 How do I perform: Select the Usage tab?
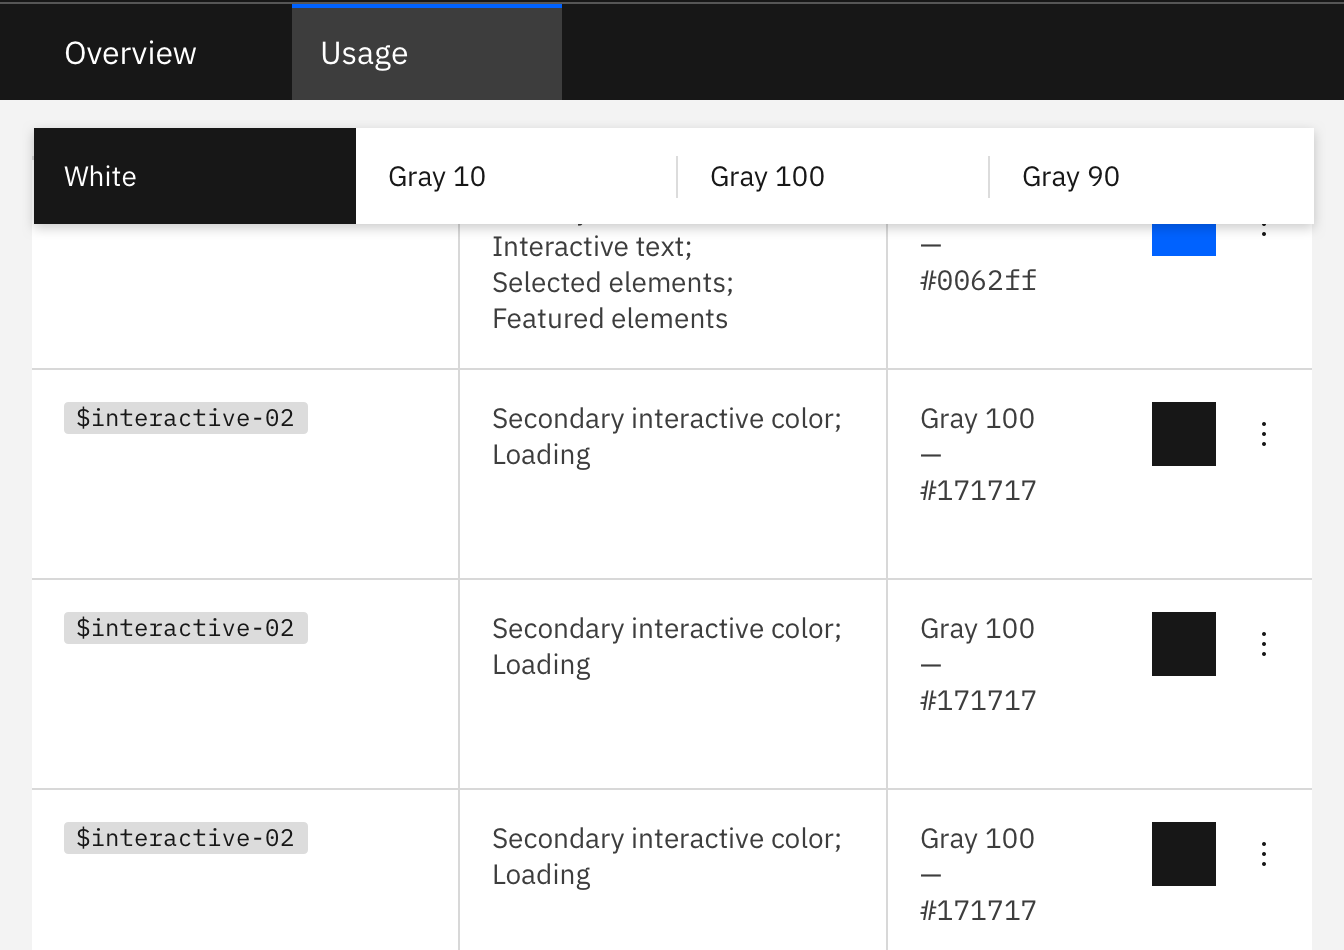point(363,52)
